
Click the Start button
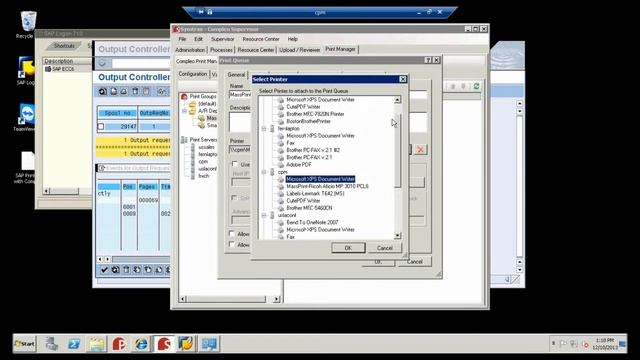[24, 344]
